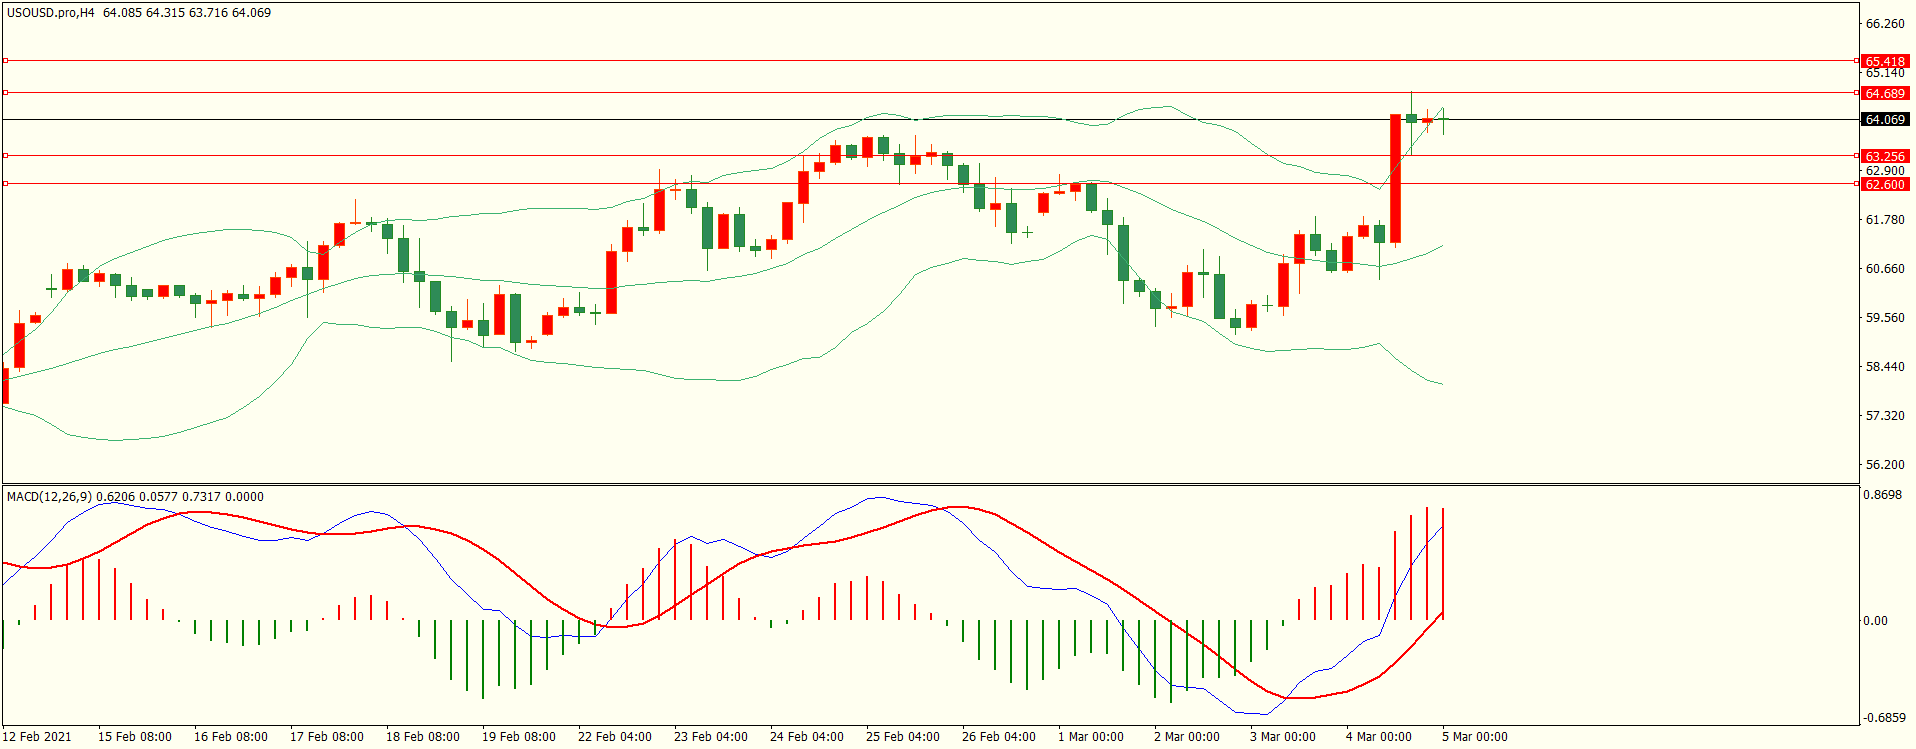
Task: Click the 65.418 red price level label
Action: click(x=1885, y=61)
